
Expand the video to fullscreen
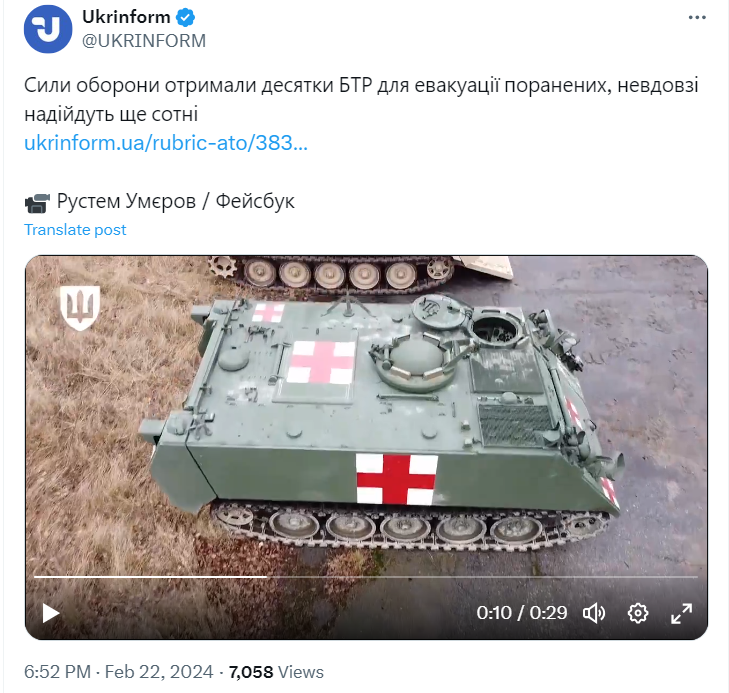point(681,613)
